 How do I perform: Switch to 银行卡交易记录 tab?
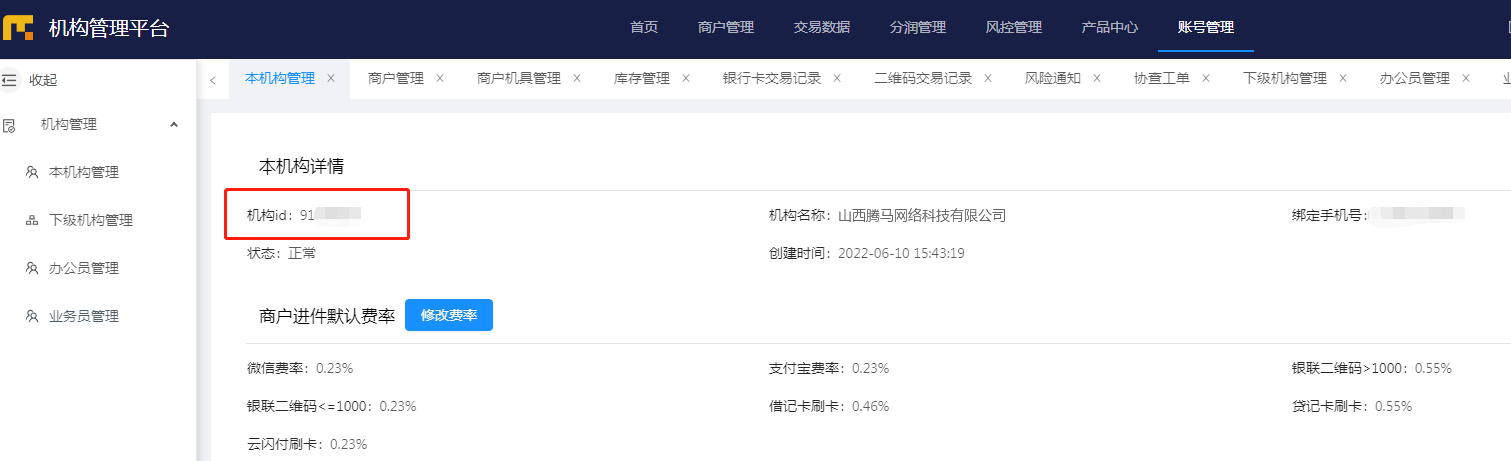772,78
